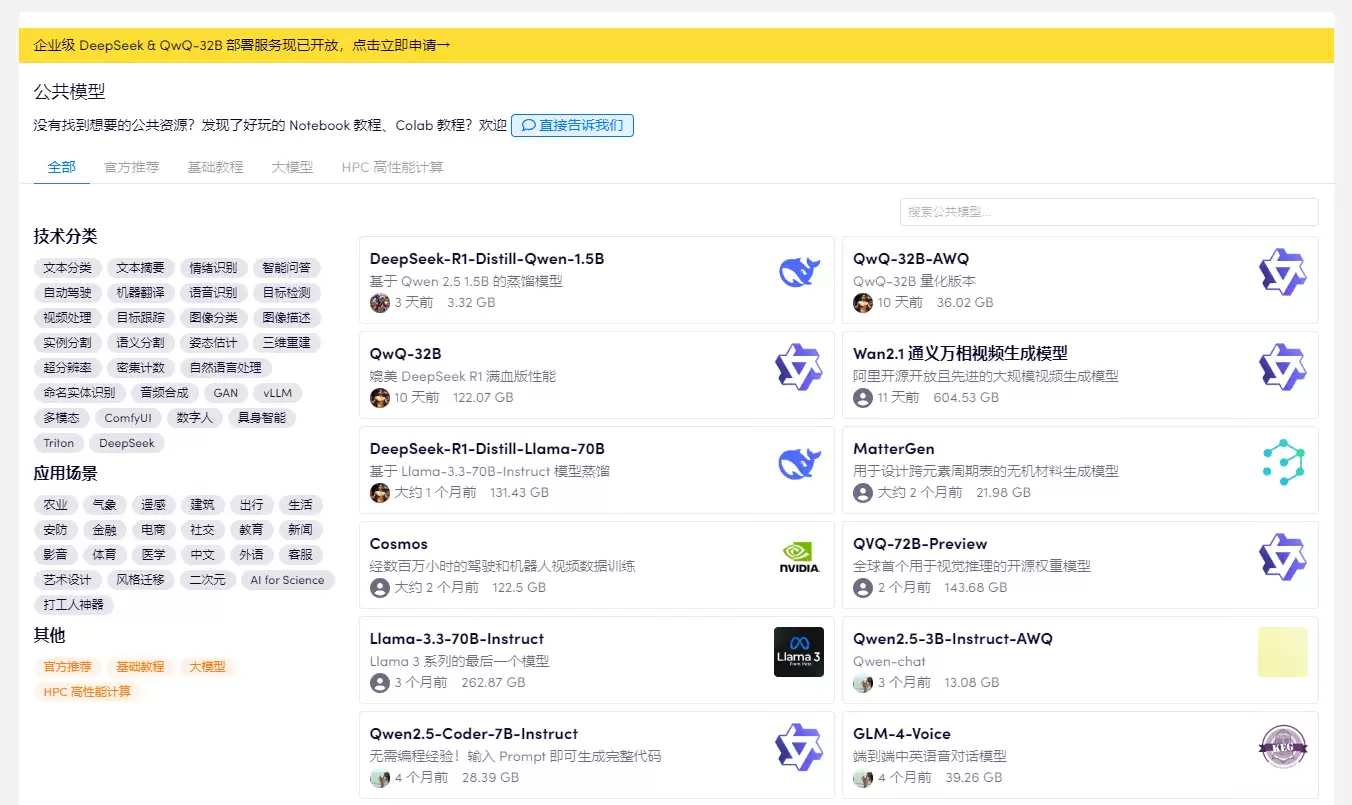Select the orange HPC 高性能计算 tag
Screen dimensions: 1352x805
(87, 692)
